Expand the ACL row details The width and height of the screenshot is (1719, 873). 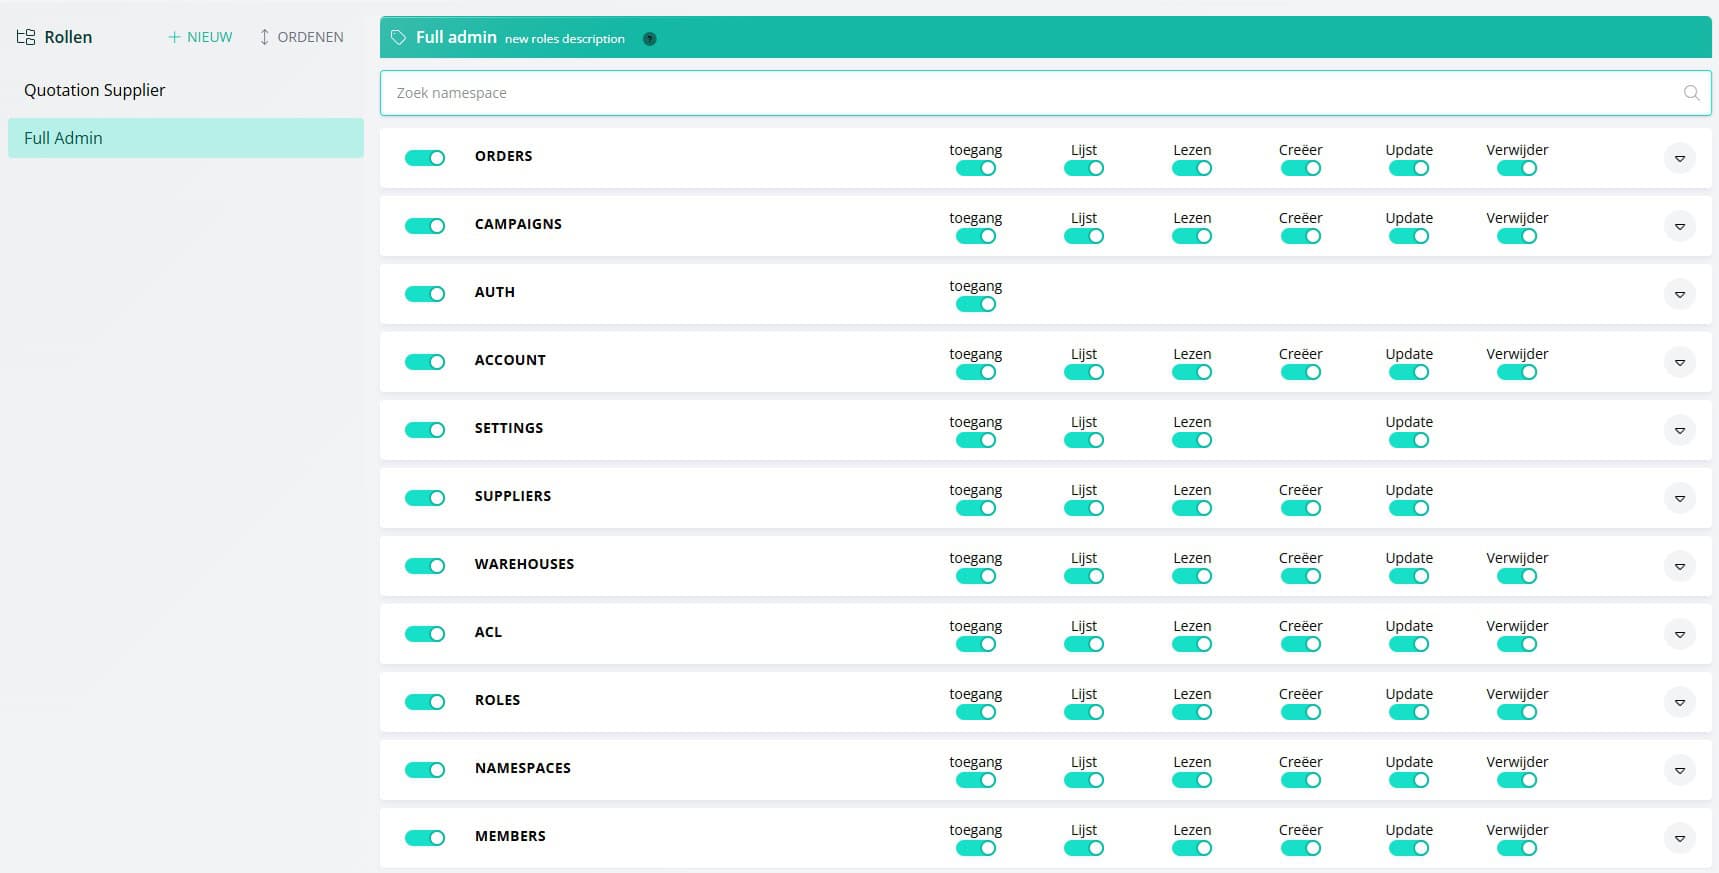1679,634
